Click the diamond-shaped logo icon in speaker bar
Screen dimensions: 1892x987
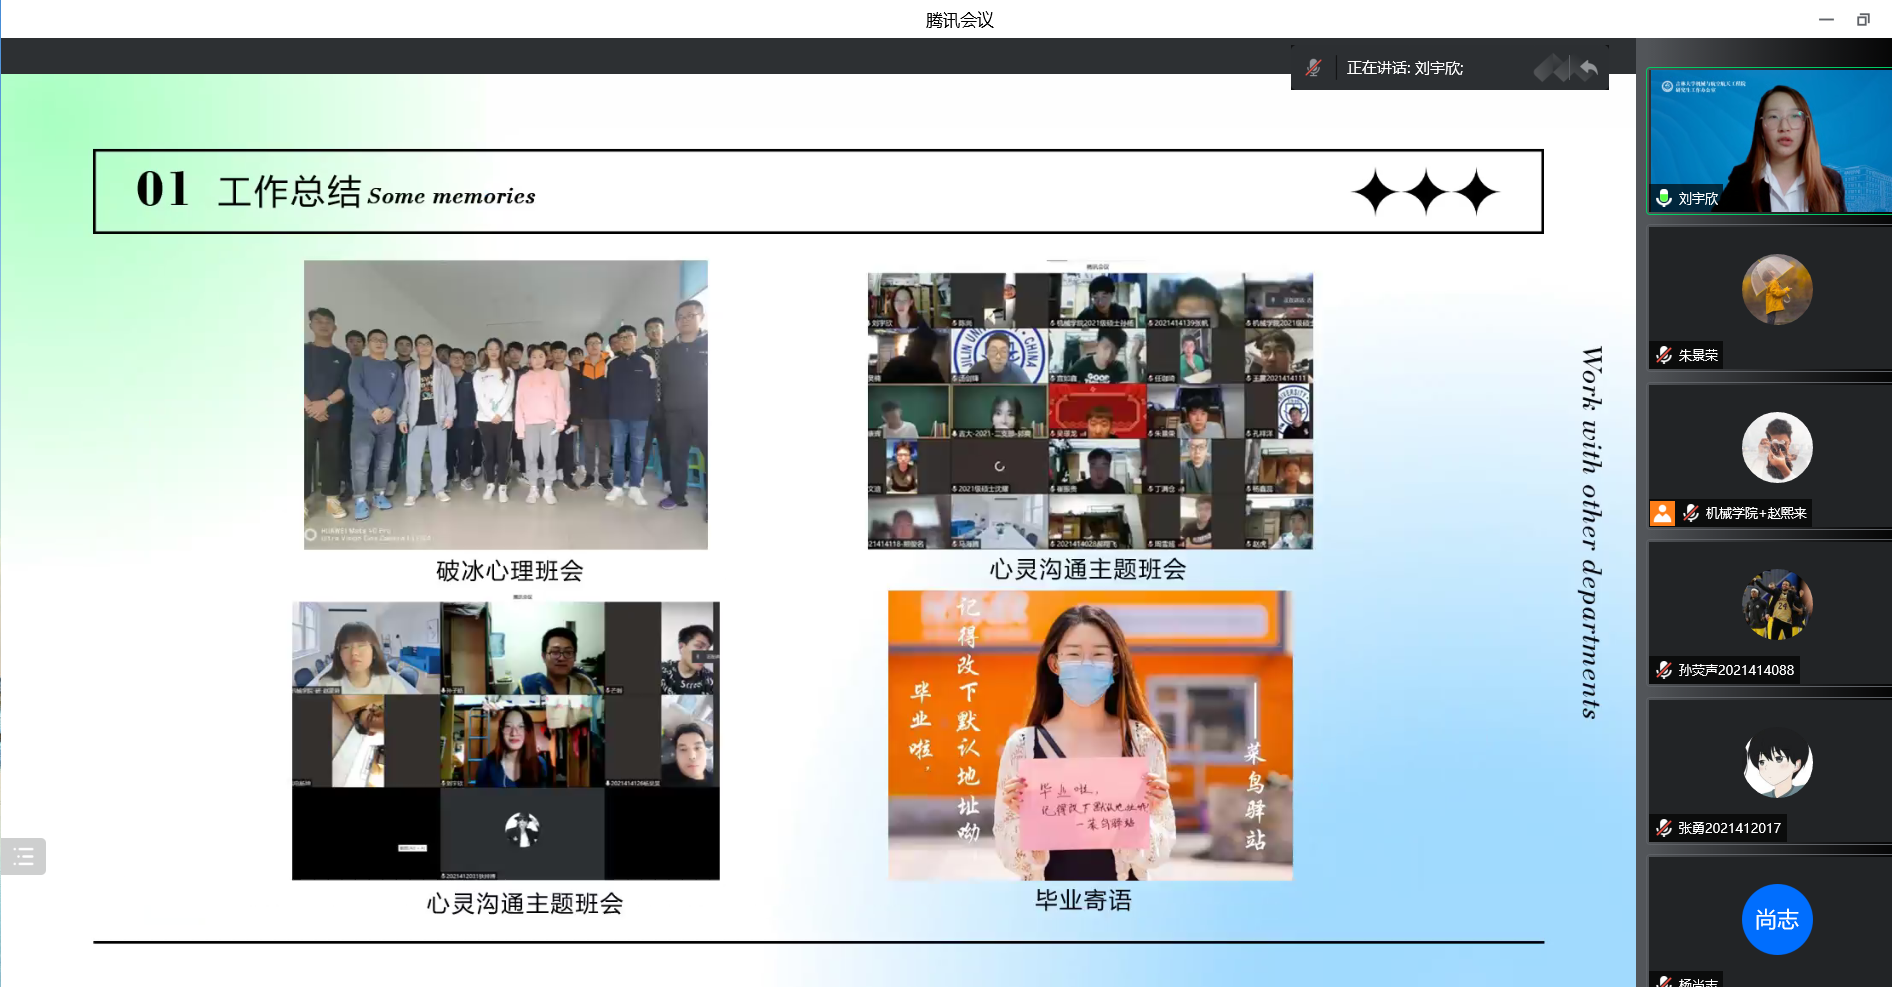[1551, 68]
